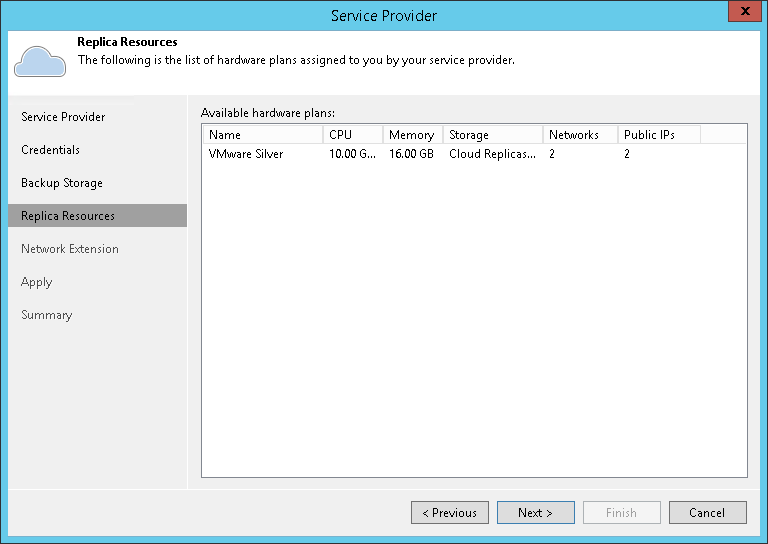Select the Apply step in sidebar
Image resolution: width=768 pixels, height=544 pixels.
[37, 282]
